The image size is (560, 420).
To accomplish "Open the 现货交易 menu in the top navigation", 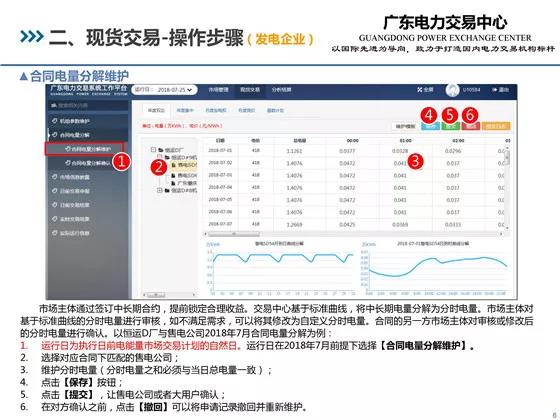I will (x=250, y=90).
